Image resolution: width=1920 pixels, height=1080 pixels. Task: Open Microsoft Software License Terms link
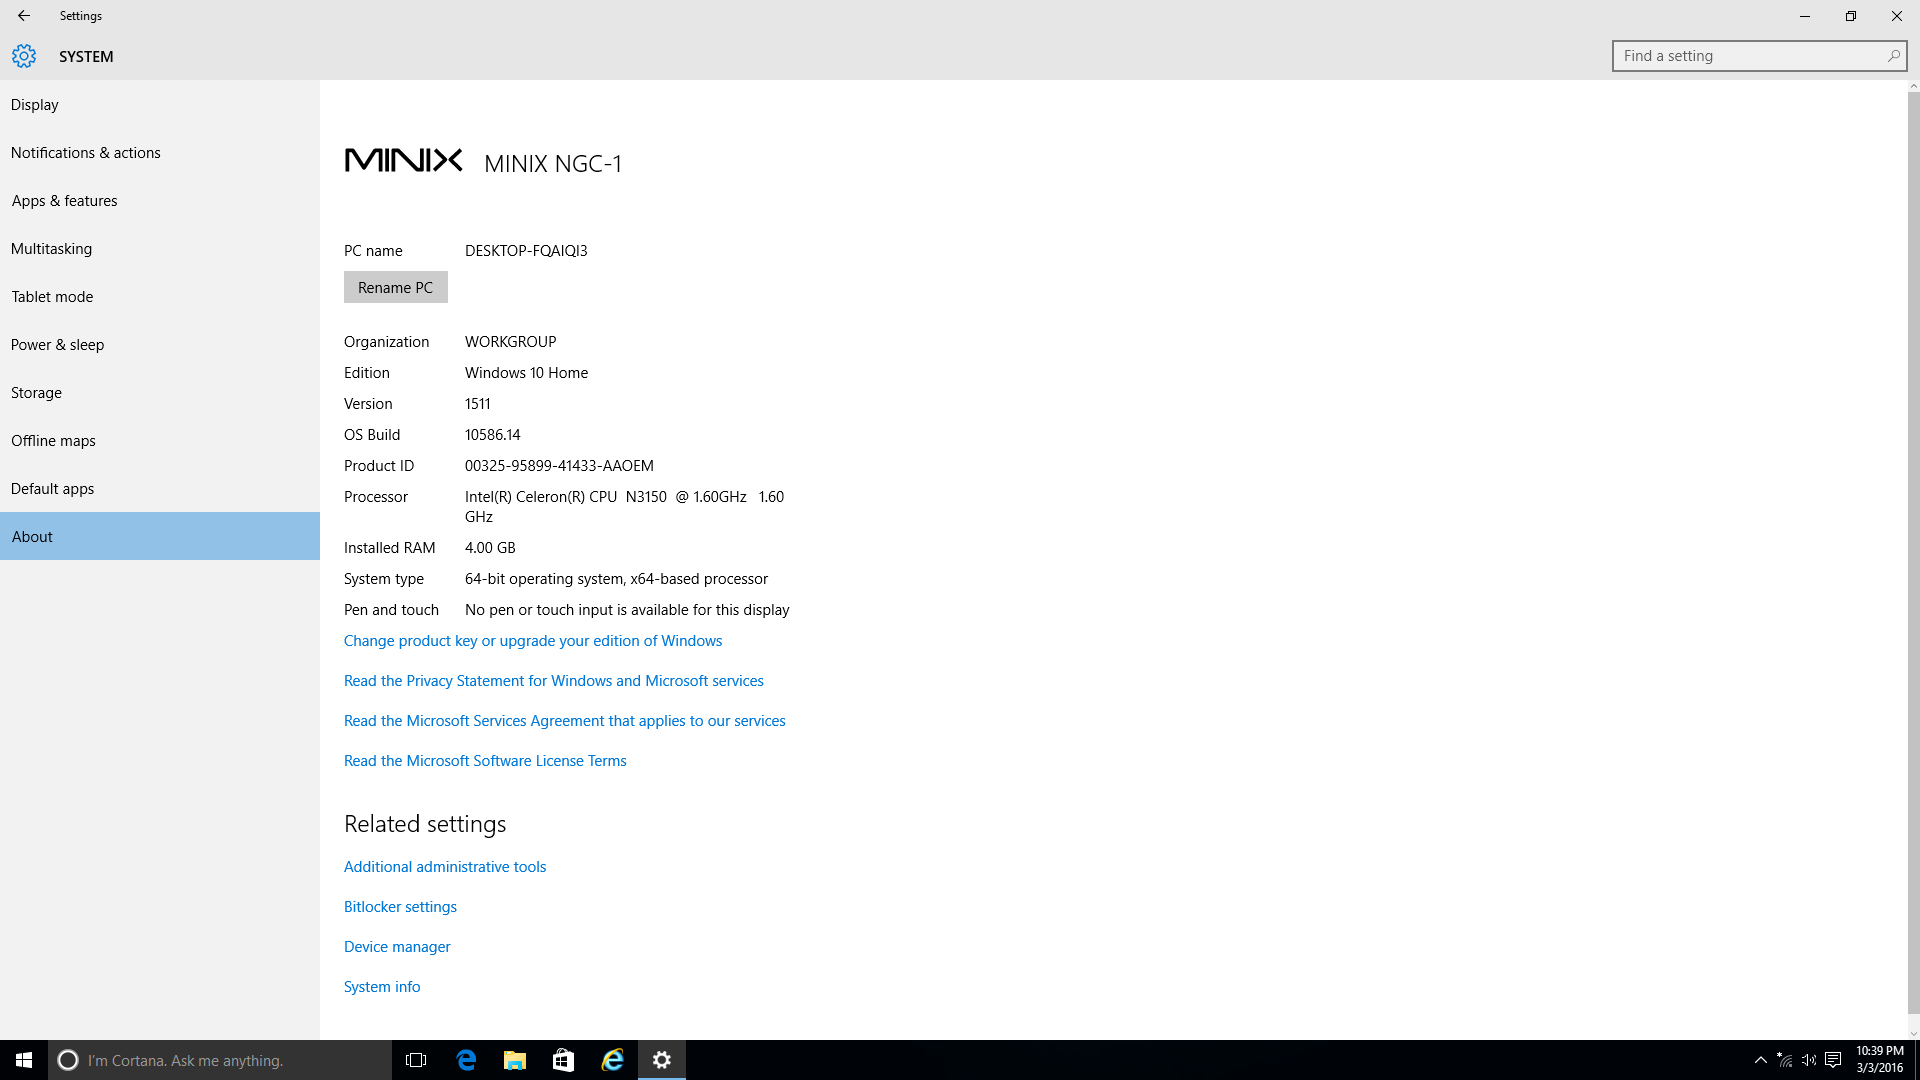(x=485, y=761)
